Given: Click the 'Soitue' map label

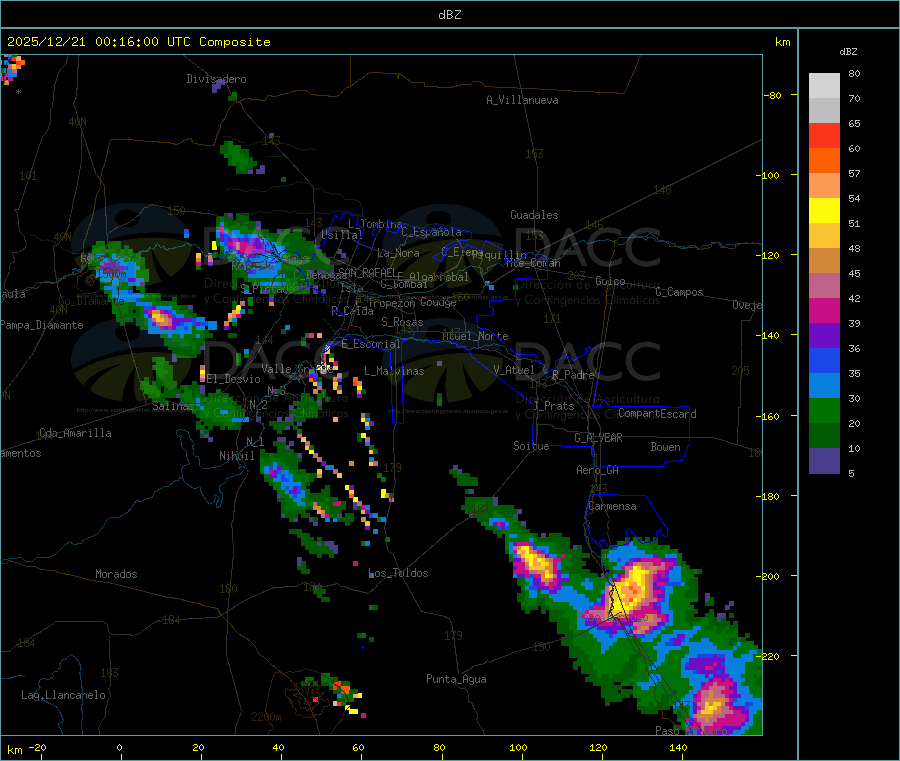Looking at the screenshot, I should click(531, 446).
